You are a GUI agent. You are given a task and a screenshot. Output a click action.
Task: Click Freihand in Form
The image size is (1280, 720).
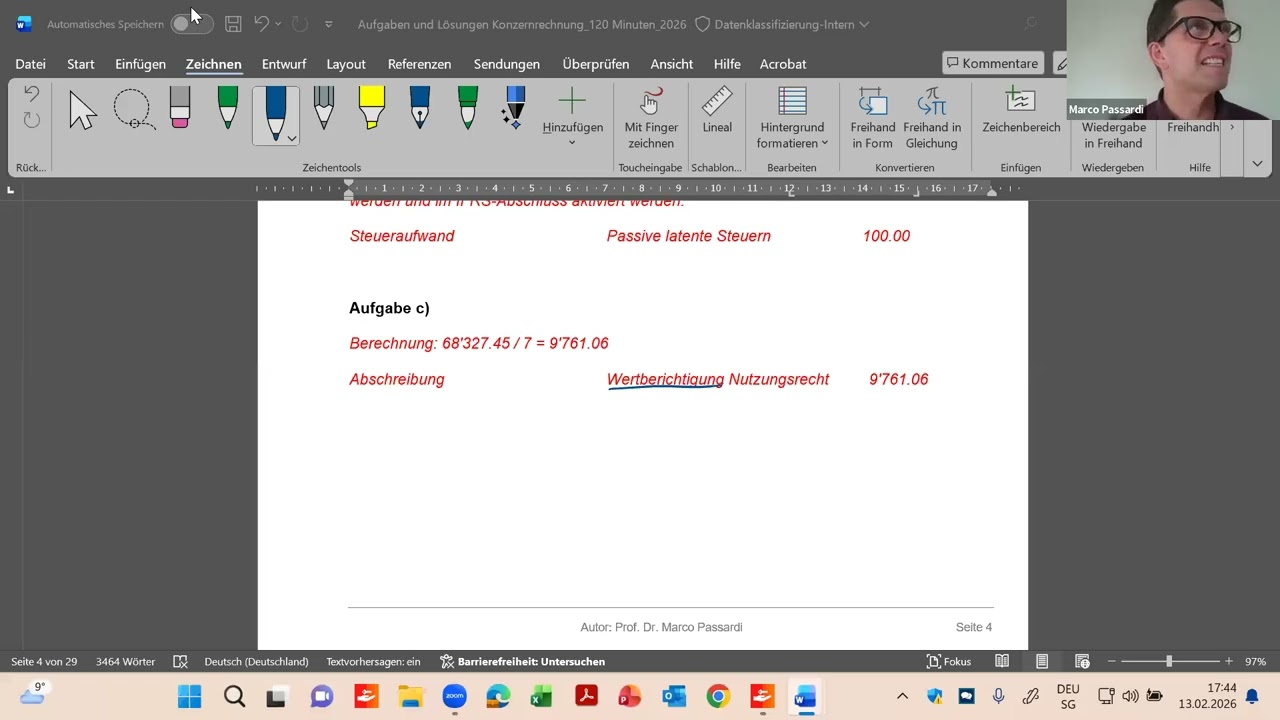click(x=873, y=118)
